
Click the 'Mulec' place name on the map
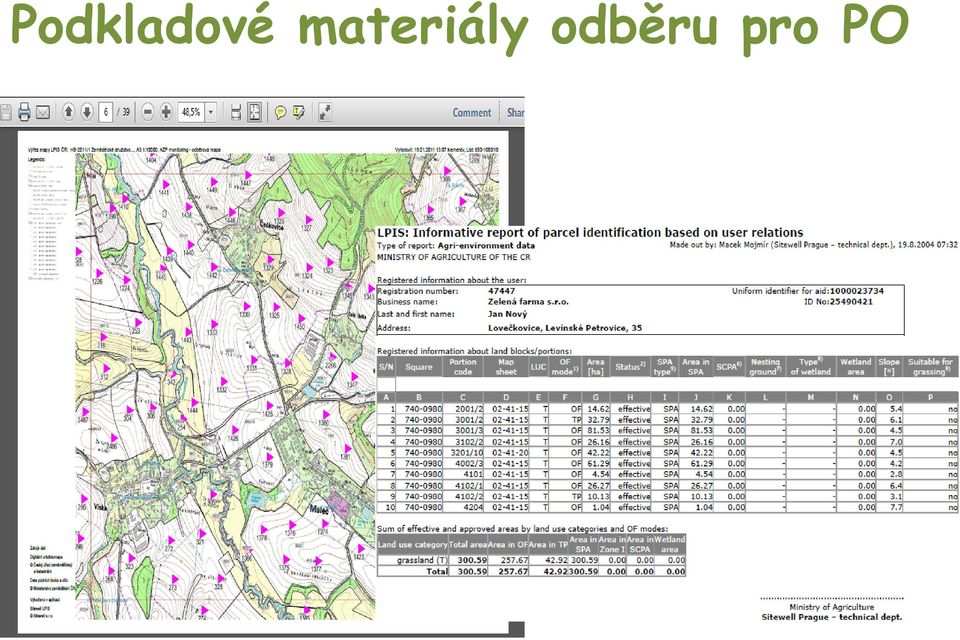pyautogui.click(x=319, y=510)
